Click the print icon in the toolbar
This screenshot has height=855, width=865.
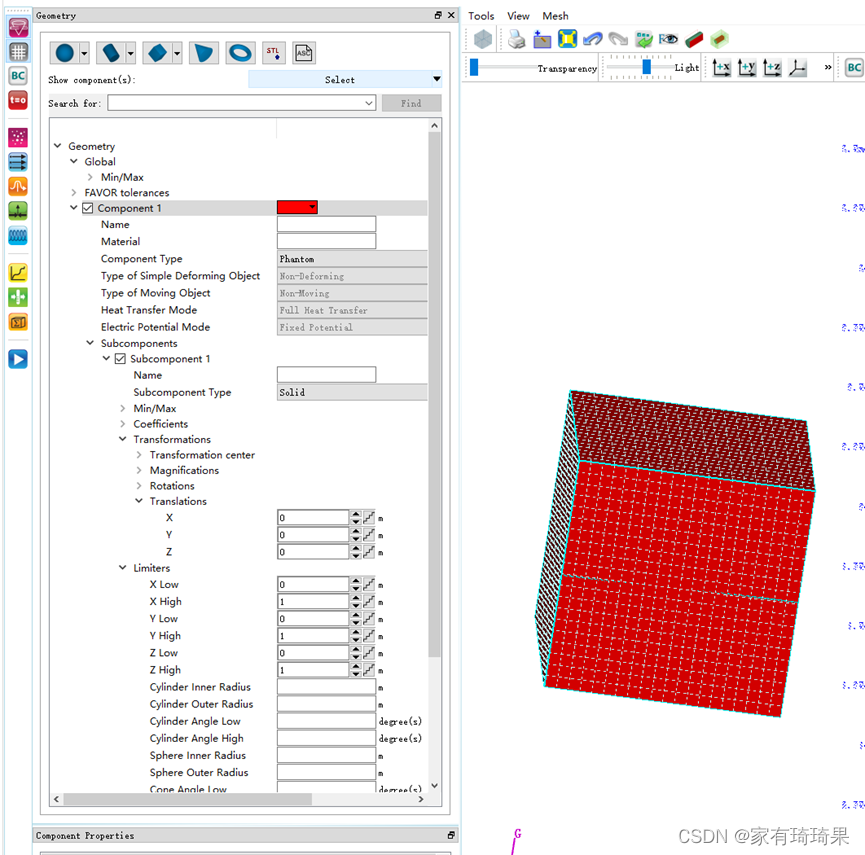click(516, 39)
